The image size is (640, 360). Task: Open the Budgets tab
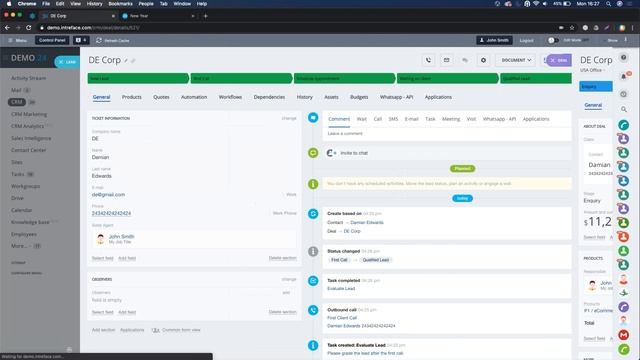pyautogui.click(x=359, y=97)
